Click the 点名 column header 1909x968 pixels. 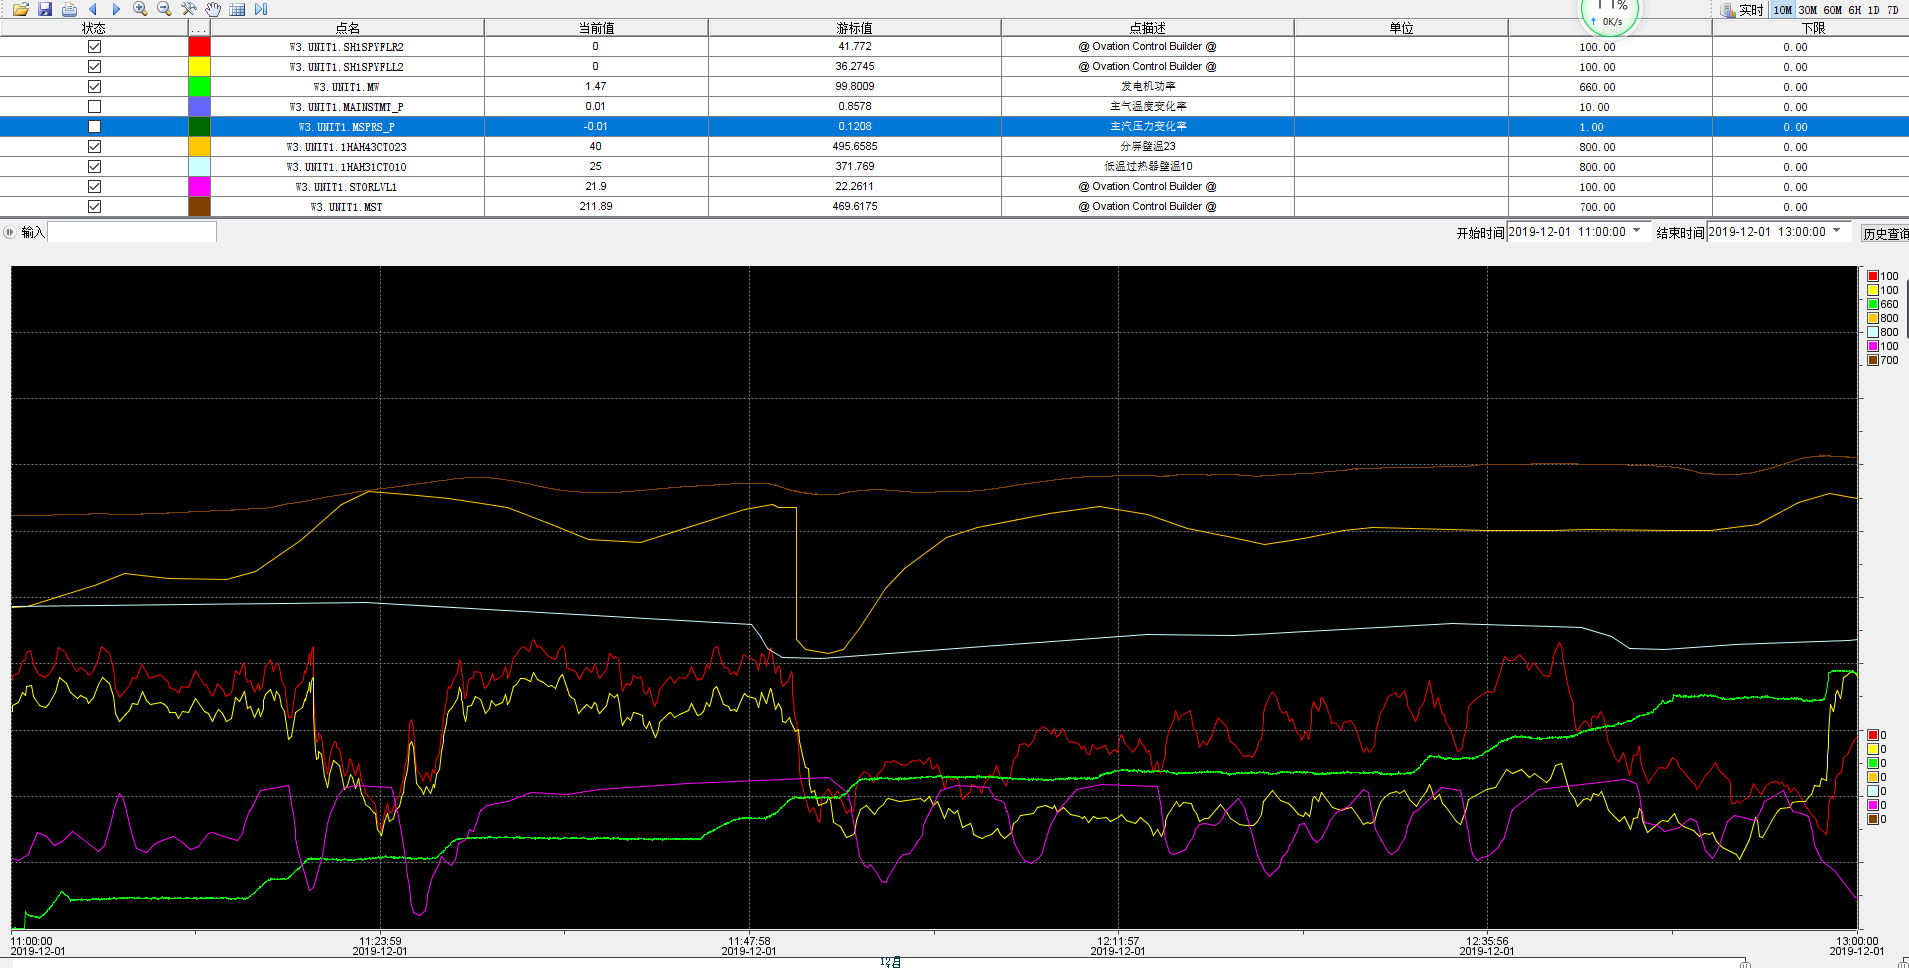point(347,28)
